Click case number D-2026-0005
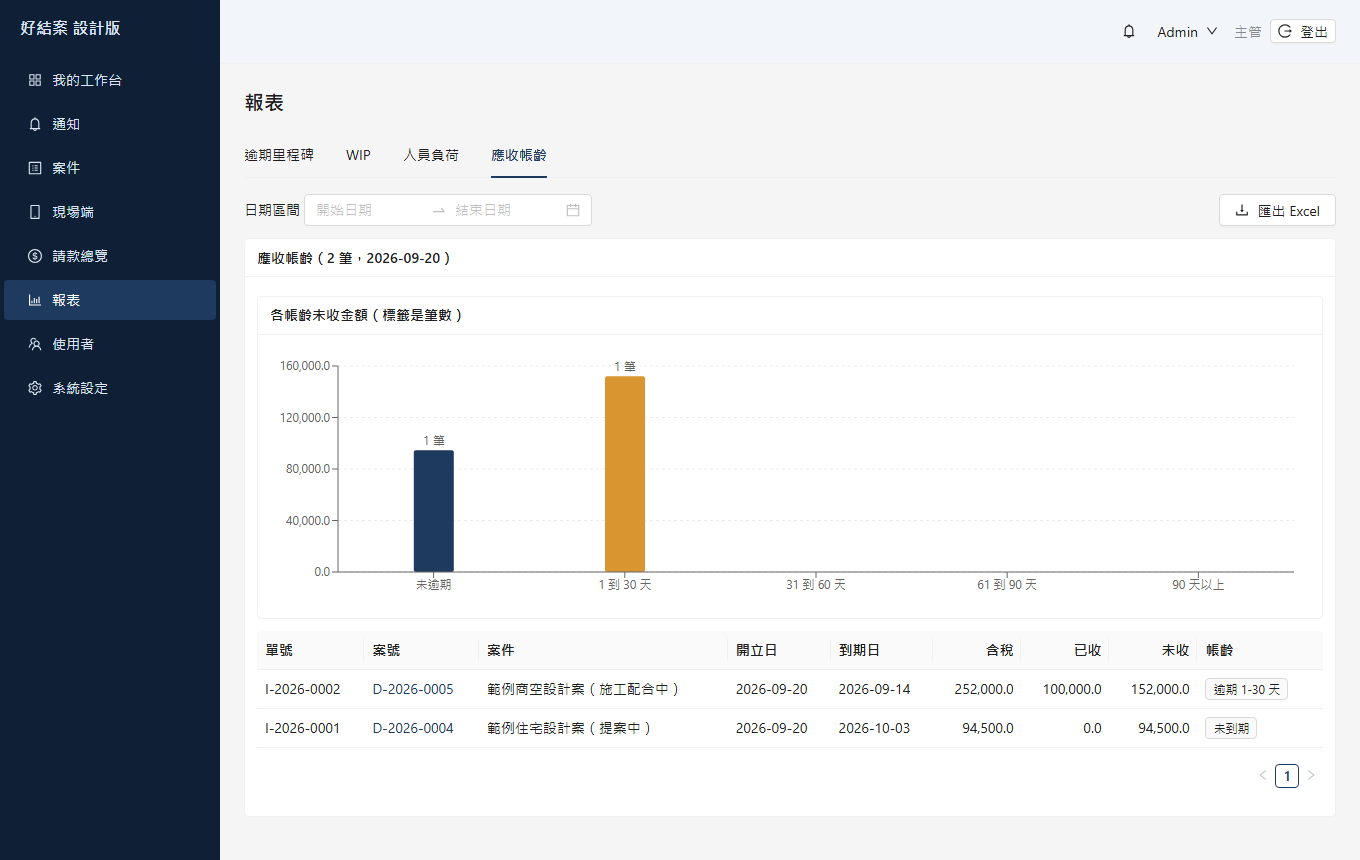This screenshot has width=1360, height=860. tap(413, 689)
